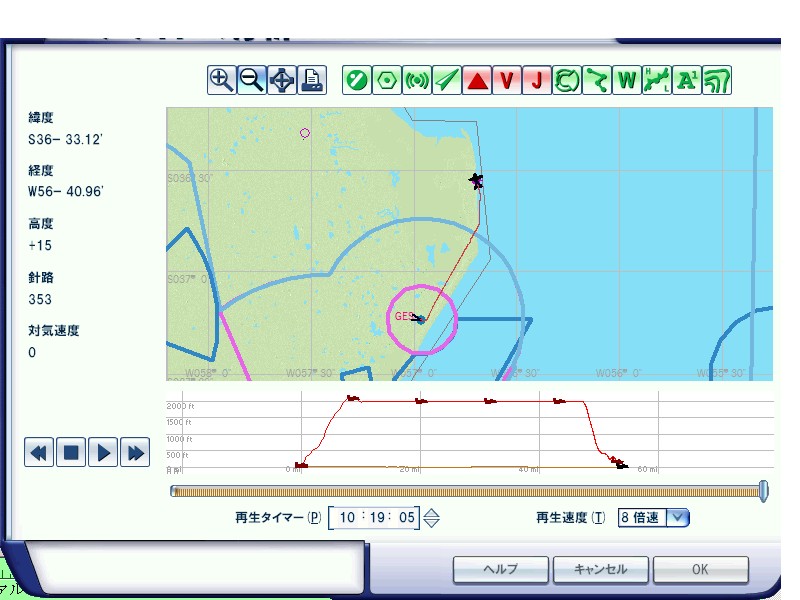Viewport: 800px width, 600px height.
Task: Click the zoom out magnifier icon
Action: 252,80
